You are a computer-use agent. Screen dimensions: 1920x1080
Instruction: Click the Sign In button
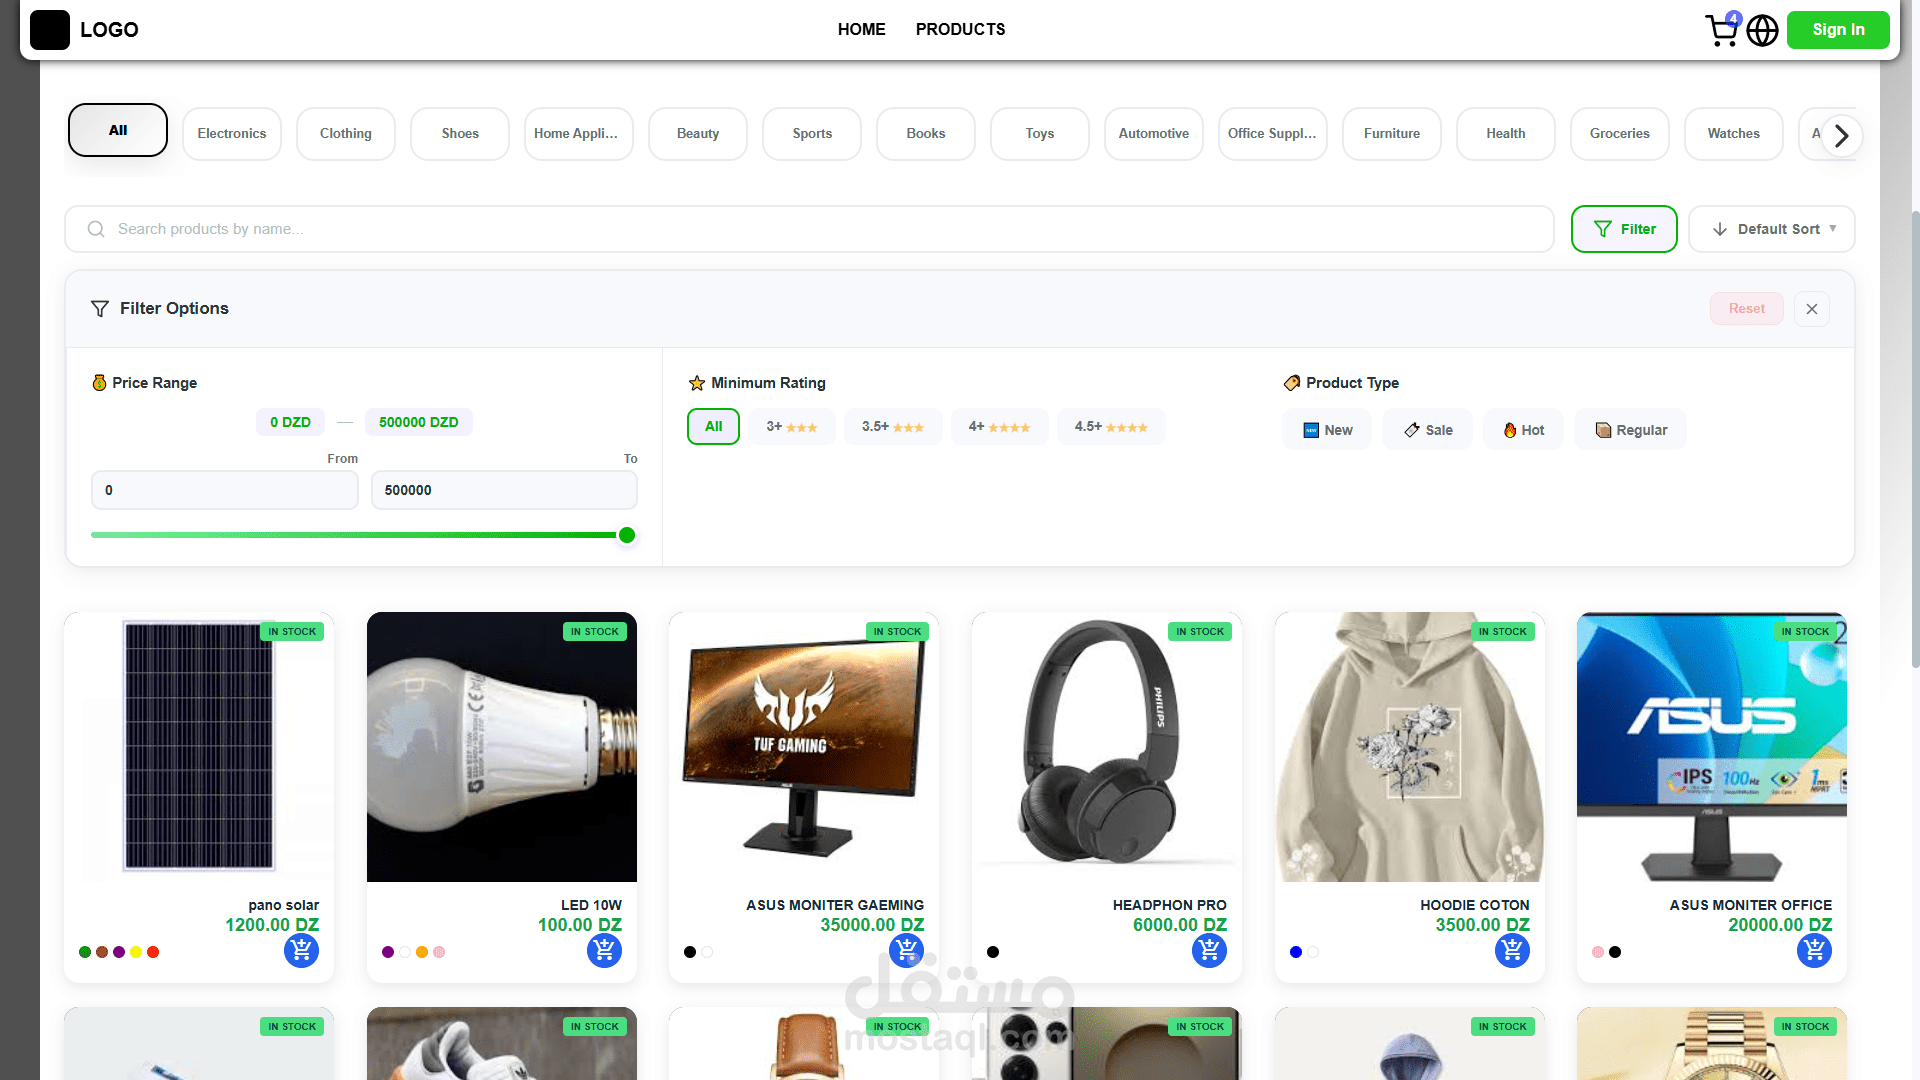[1838, 30]
